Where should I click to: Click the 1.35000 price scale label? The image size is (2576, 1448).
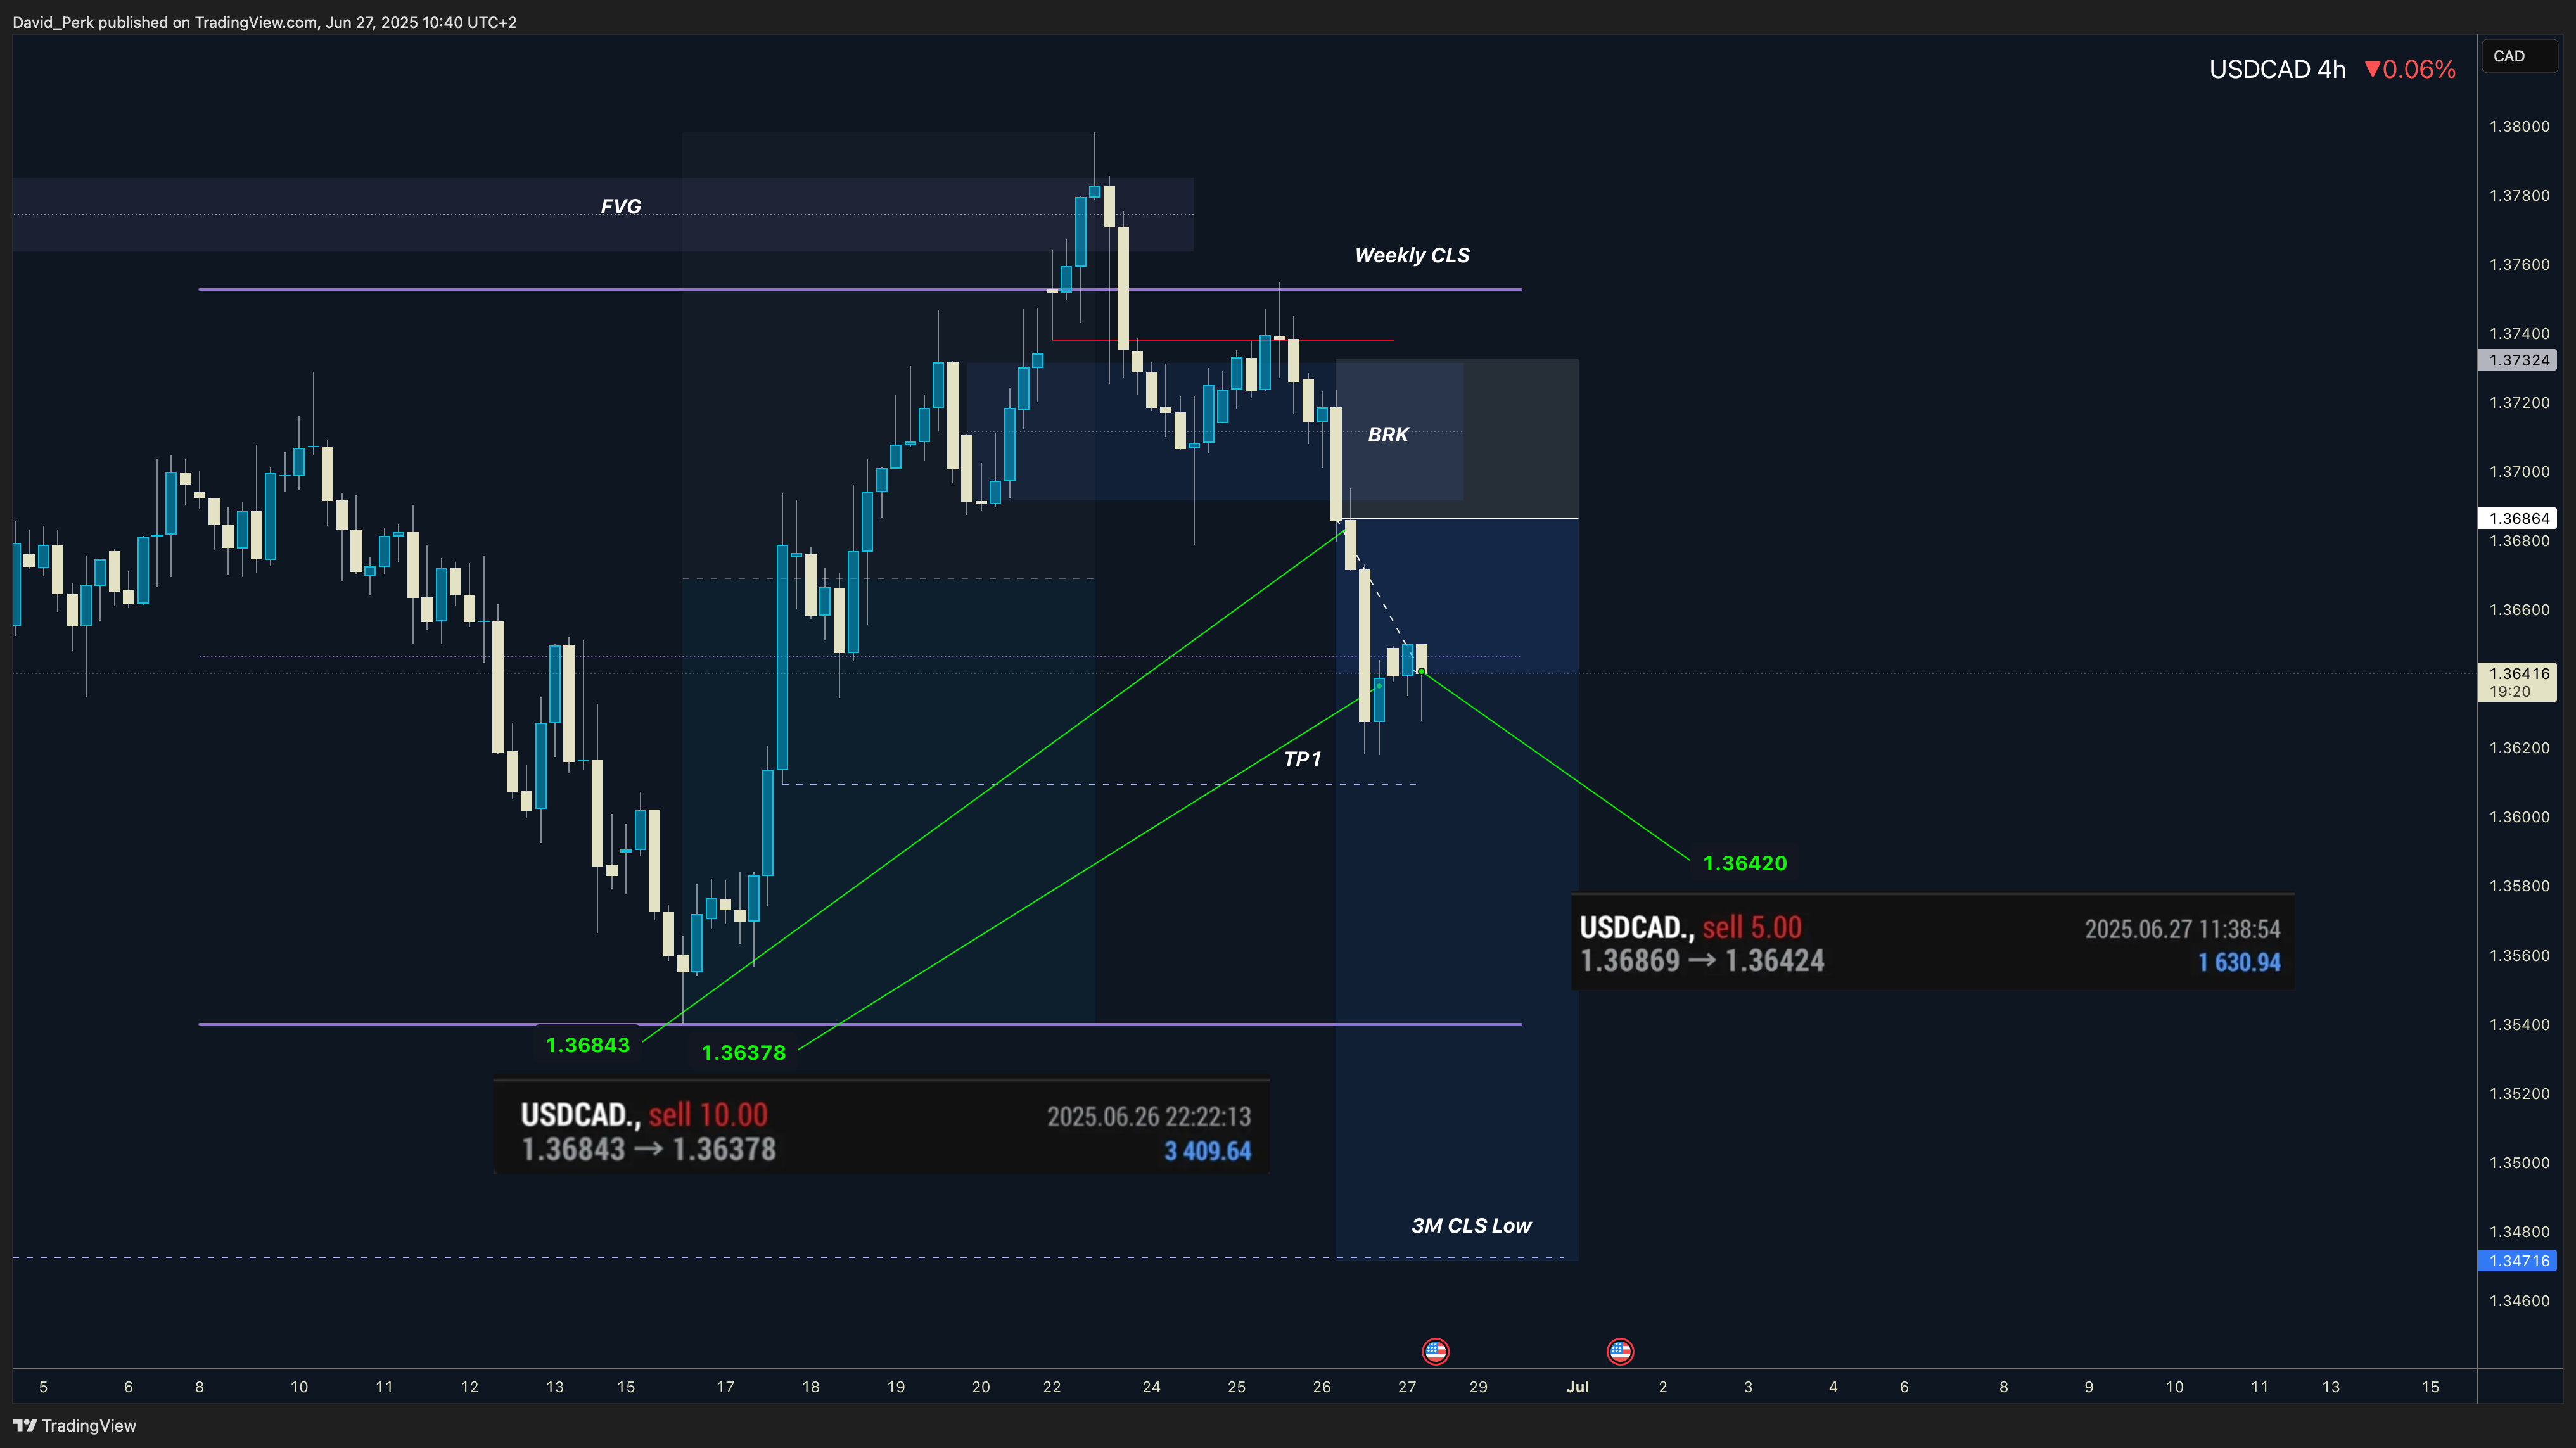coord(2519,1162)
